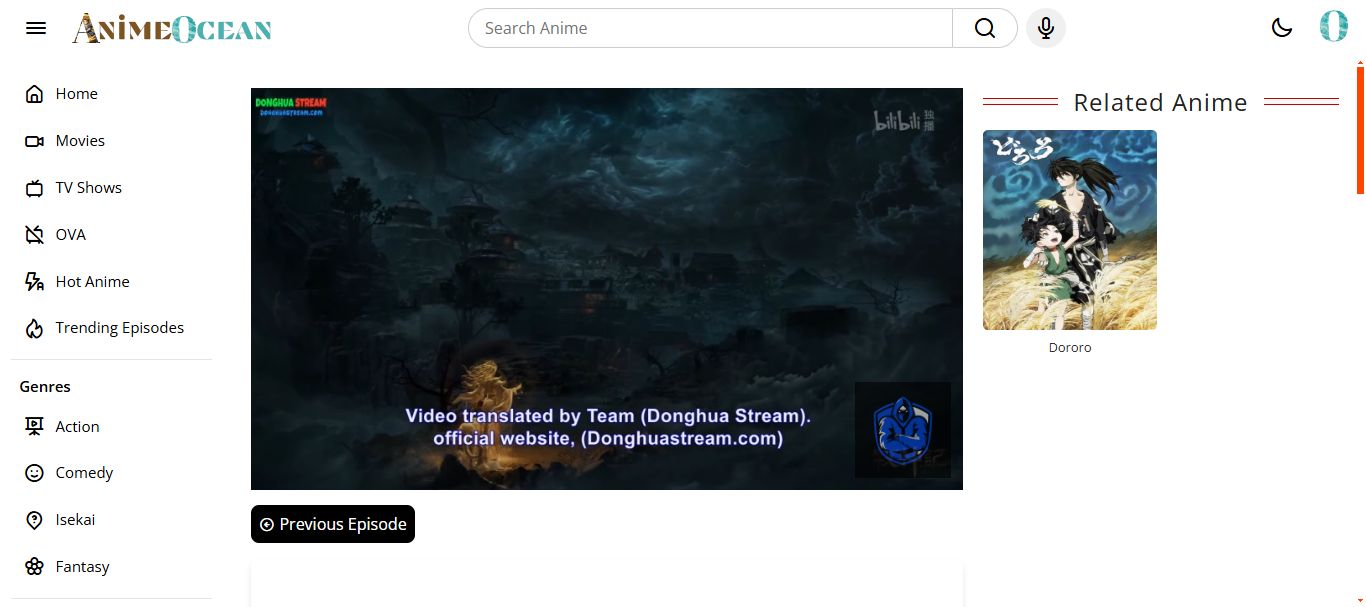Viewport: 1366px width, 607px height.
Task: Select the Action genre
Action: pyautogui.click(x=78, y=427)
